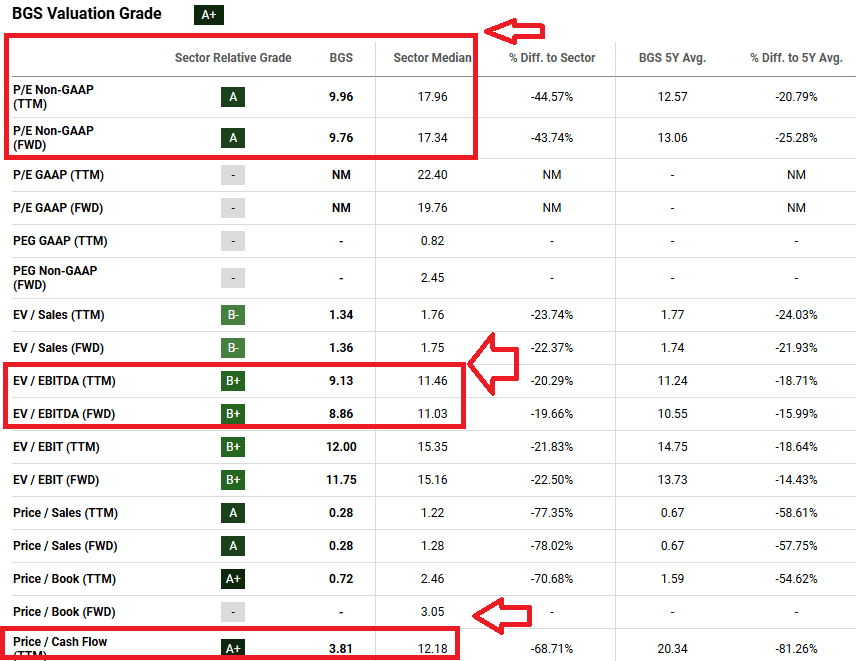The width and height of the screenshot is (863, 661).
Task: Select the A grade badge for P/E Non-GAAP (TTM)
Action: (232, 97)
